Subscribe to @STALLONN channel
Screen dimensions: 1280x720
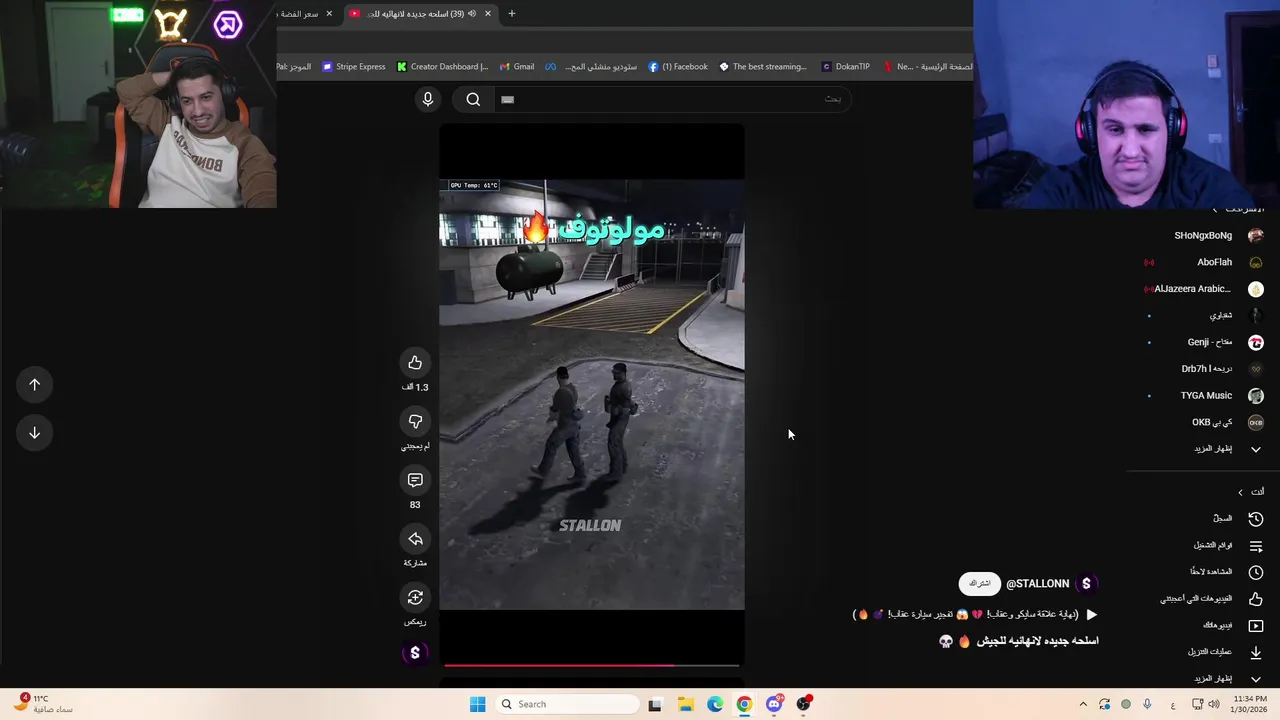(980, 583)
